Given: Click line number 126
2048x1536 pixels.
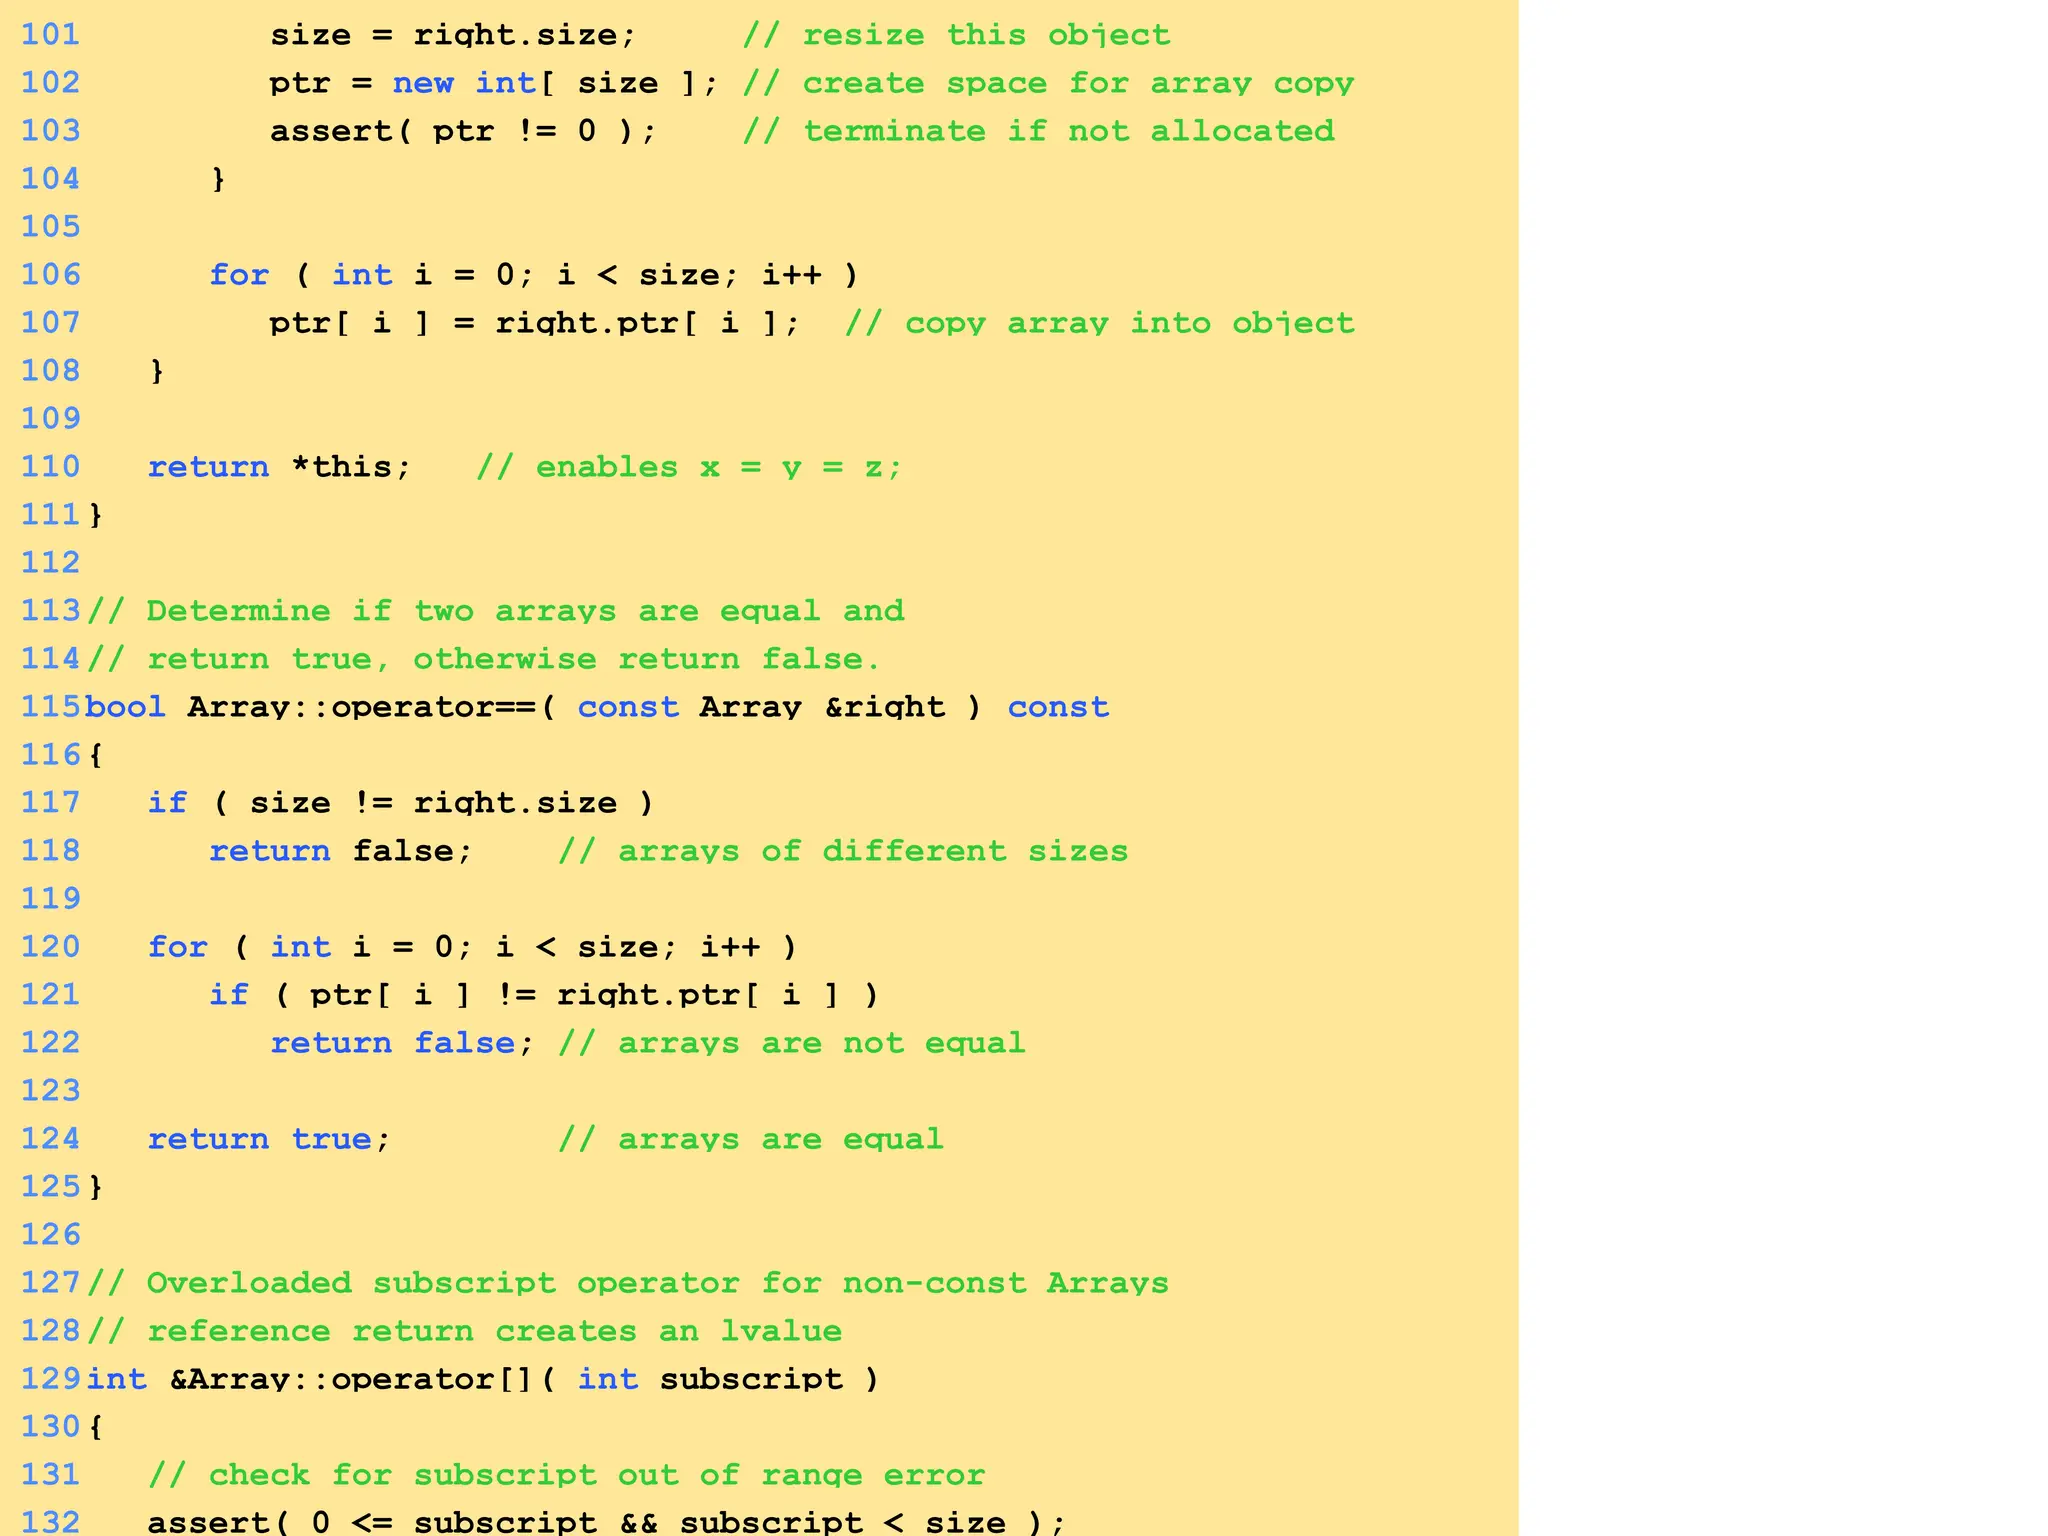Looking at the screenshot, I should click(x=51, y=1235).
